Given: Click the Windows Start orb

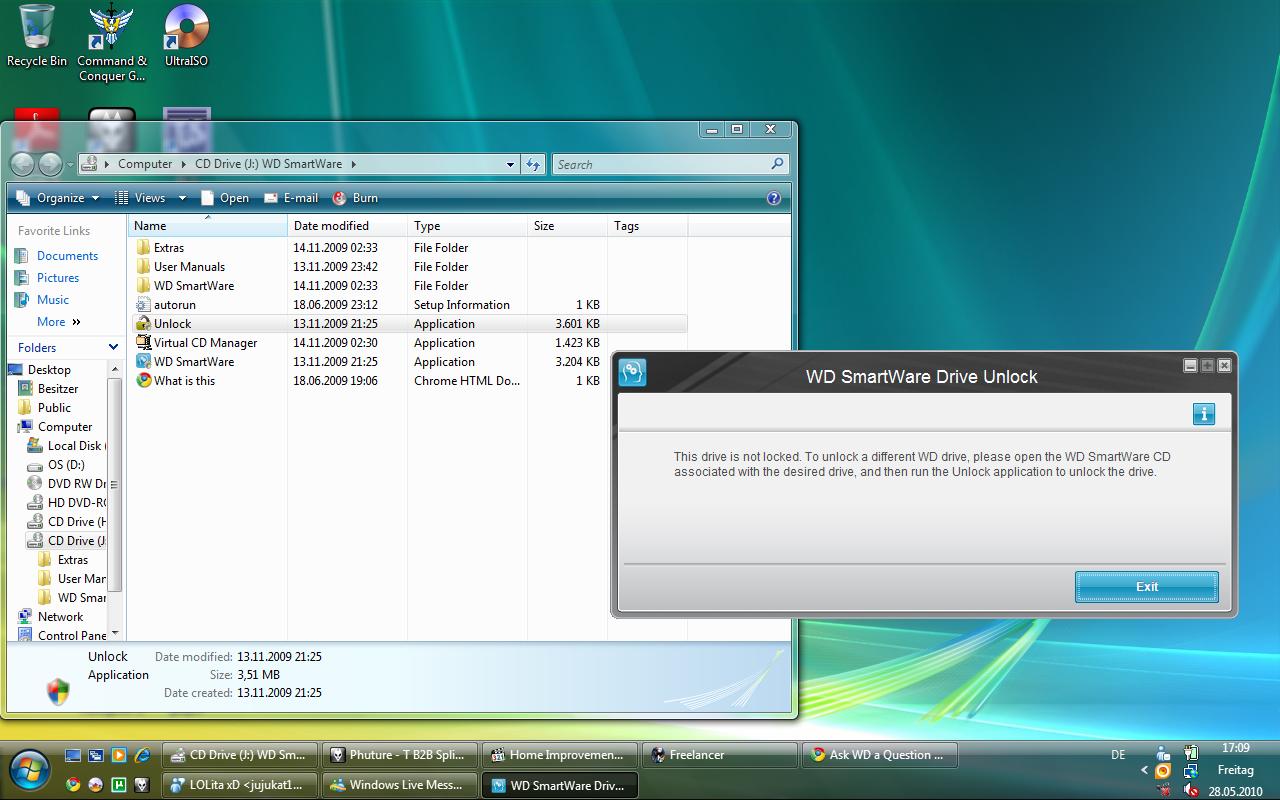Looking at the screenshot, I should pos(28,769).
